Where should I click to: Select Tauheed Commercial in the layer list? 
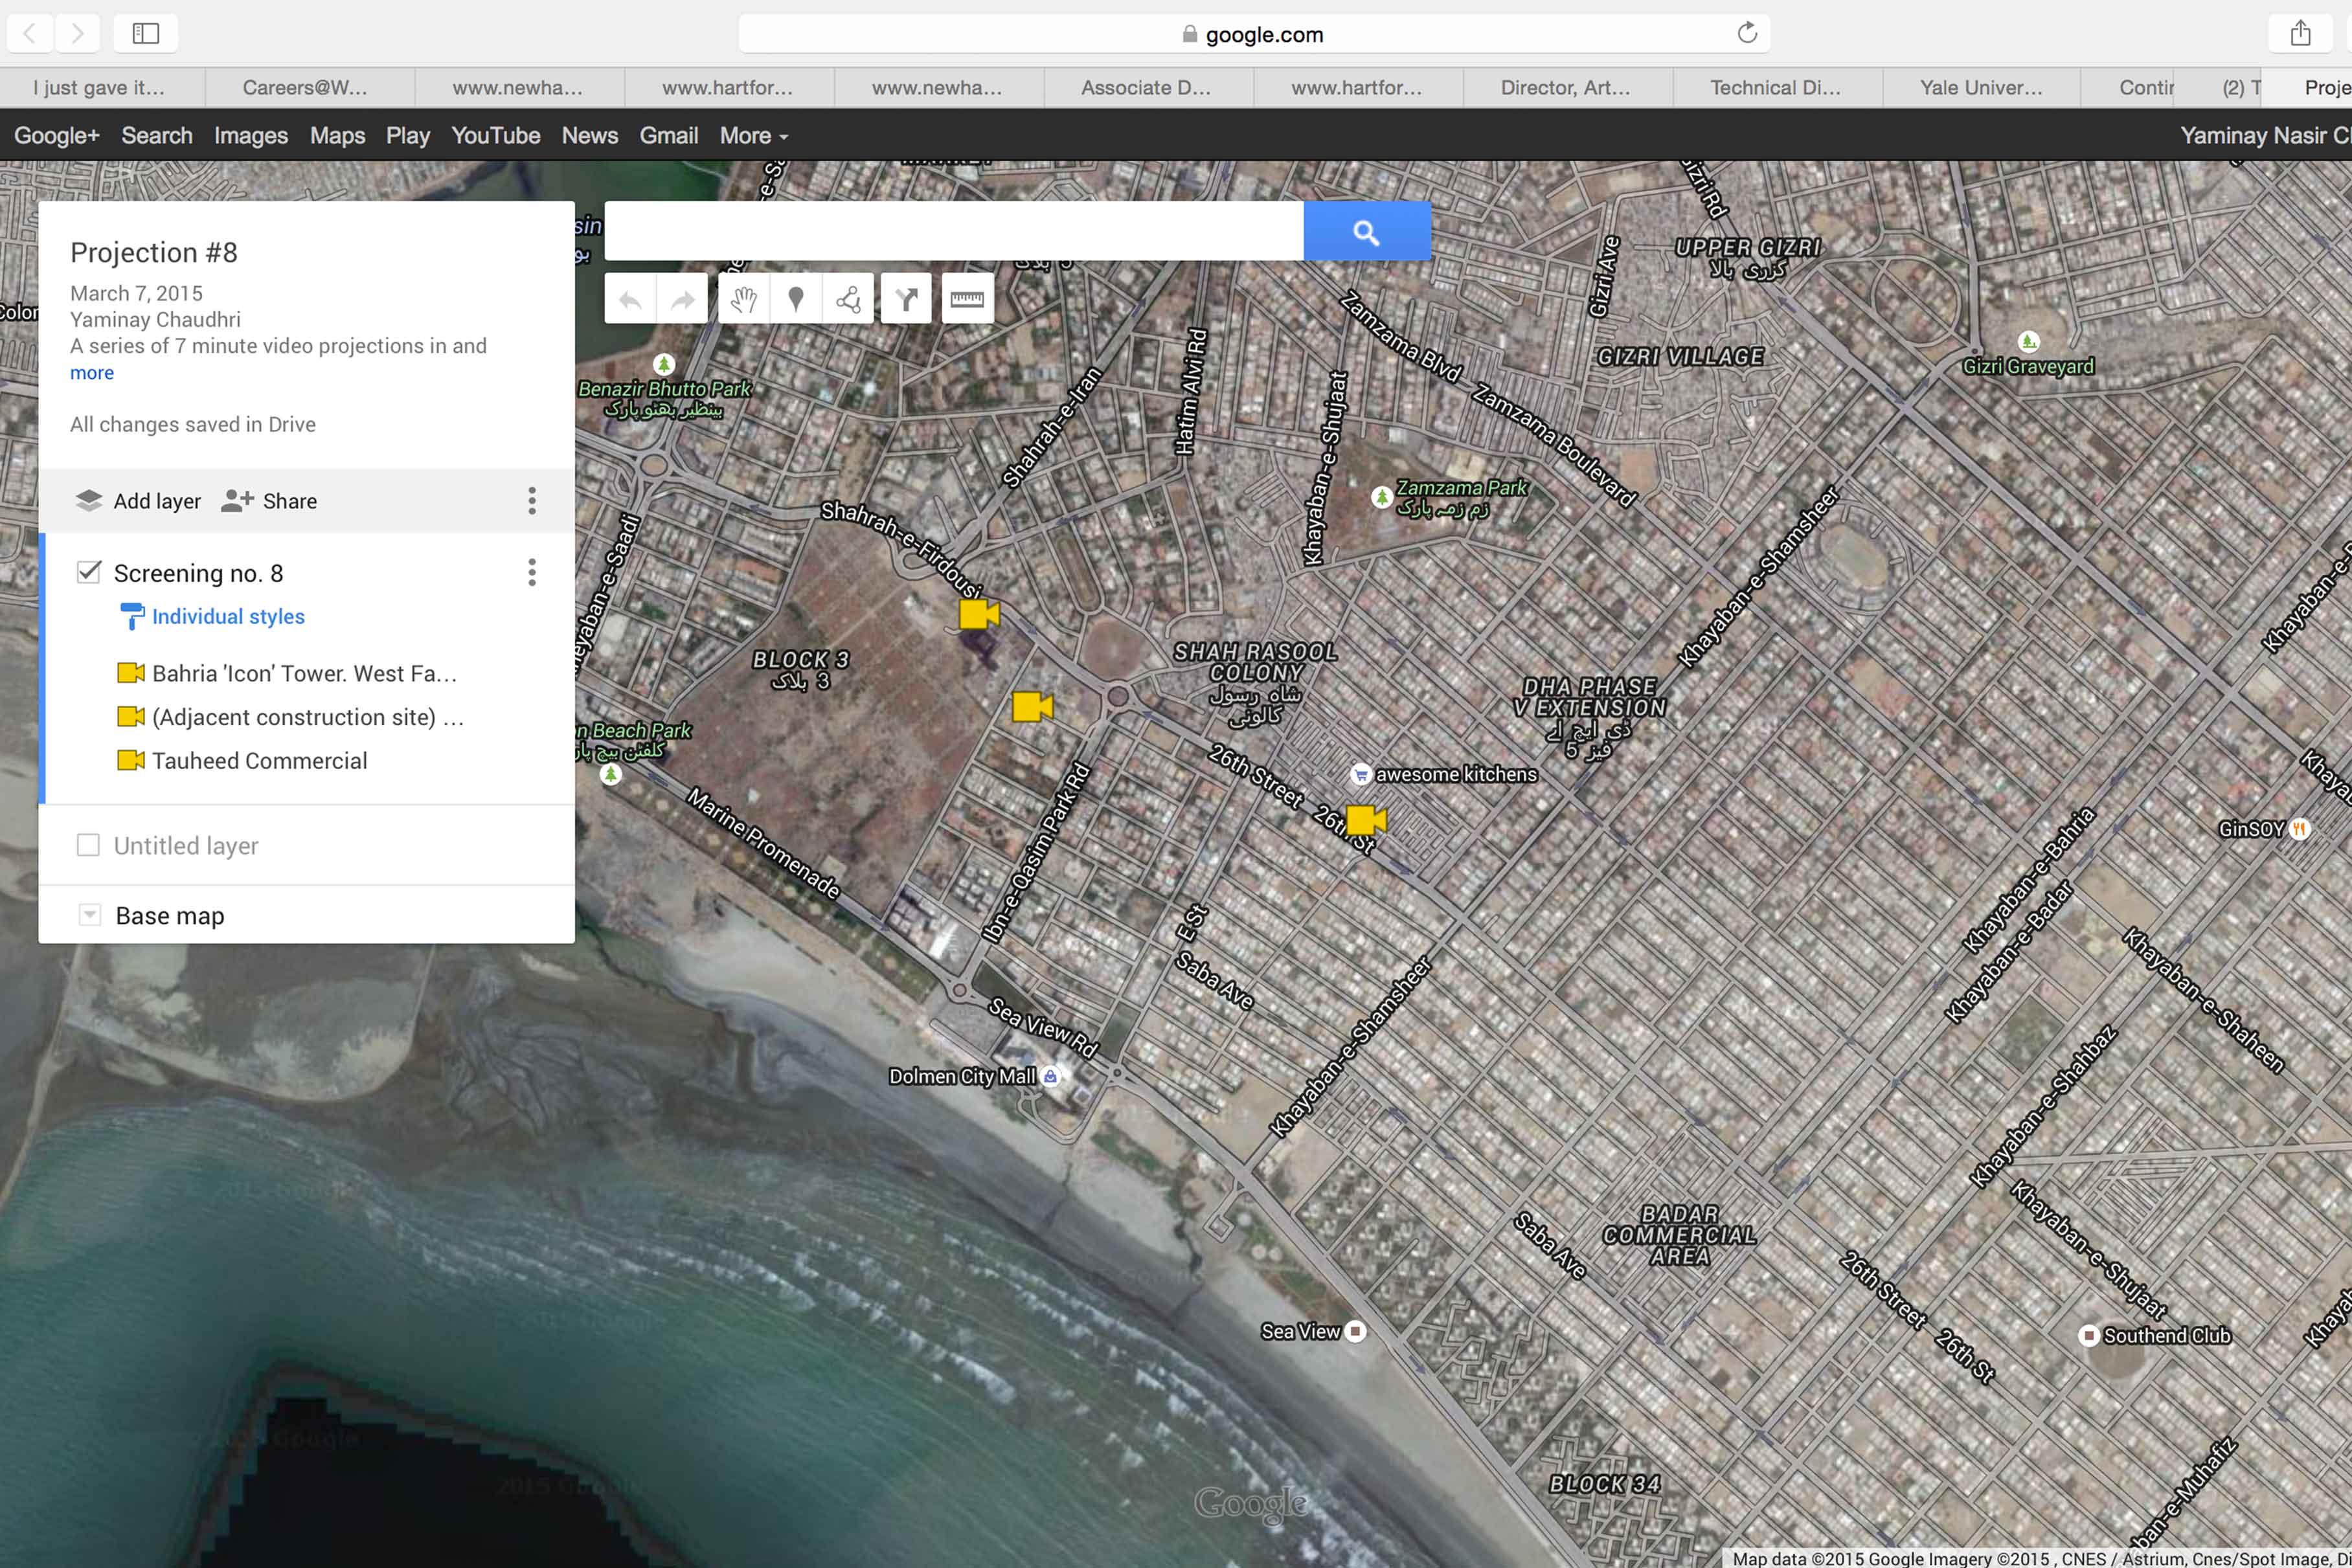(259, 761)
